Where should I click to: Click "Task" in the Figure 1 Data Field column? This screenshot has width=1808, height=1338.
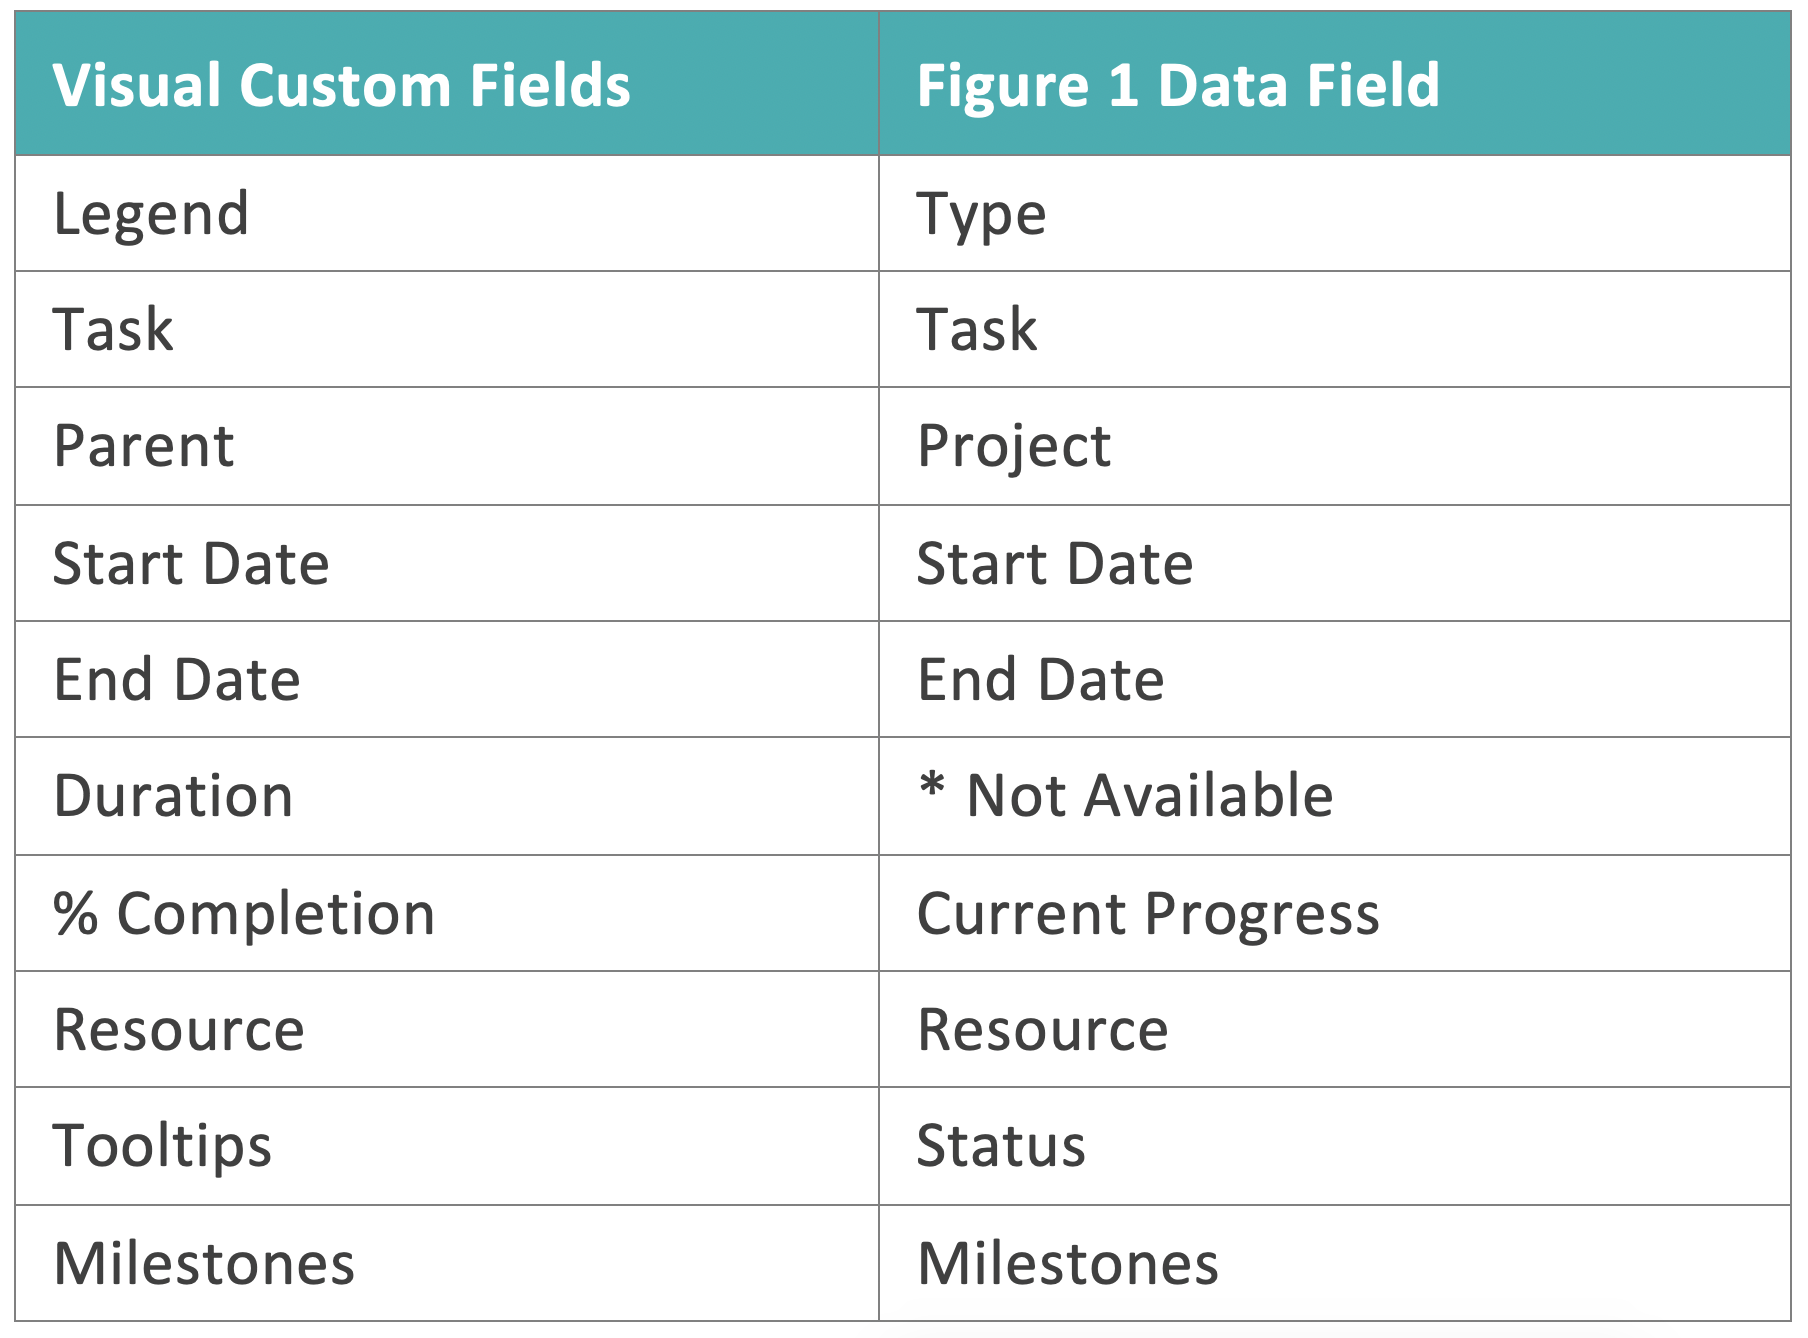[977, 330]
